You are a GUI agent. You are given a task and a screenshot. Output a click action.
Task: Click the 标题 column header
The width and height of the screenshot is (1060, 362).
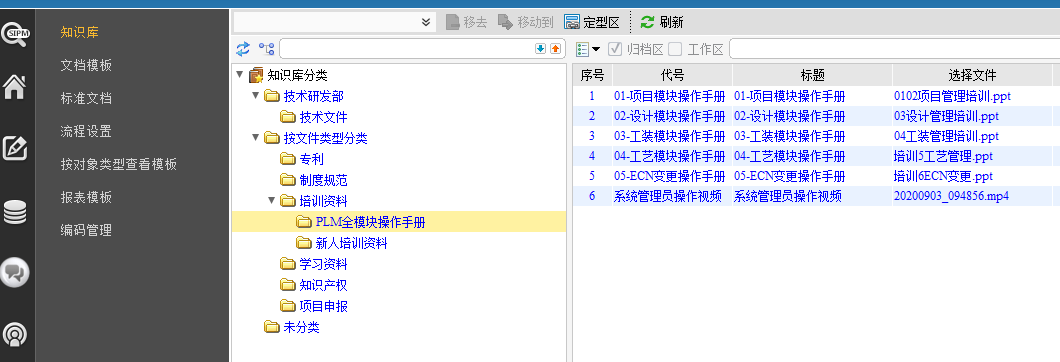pos(812,75)
